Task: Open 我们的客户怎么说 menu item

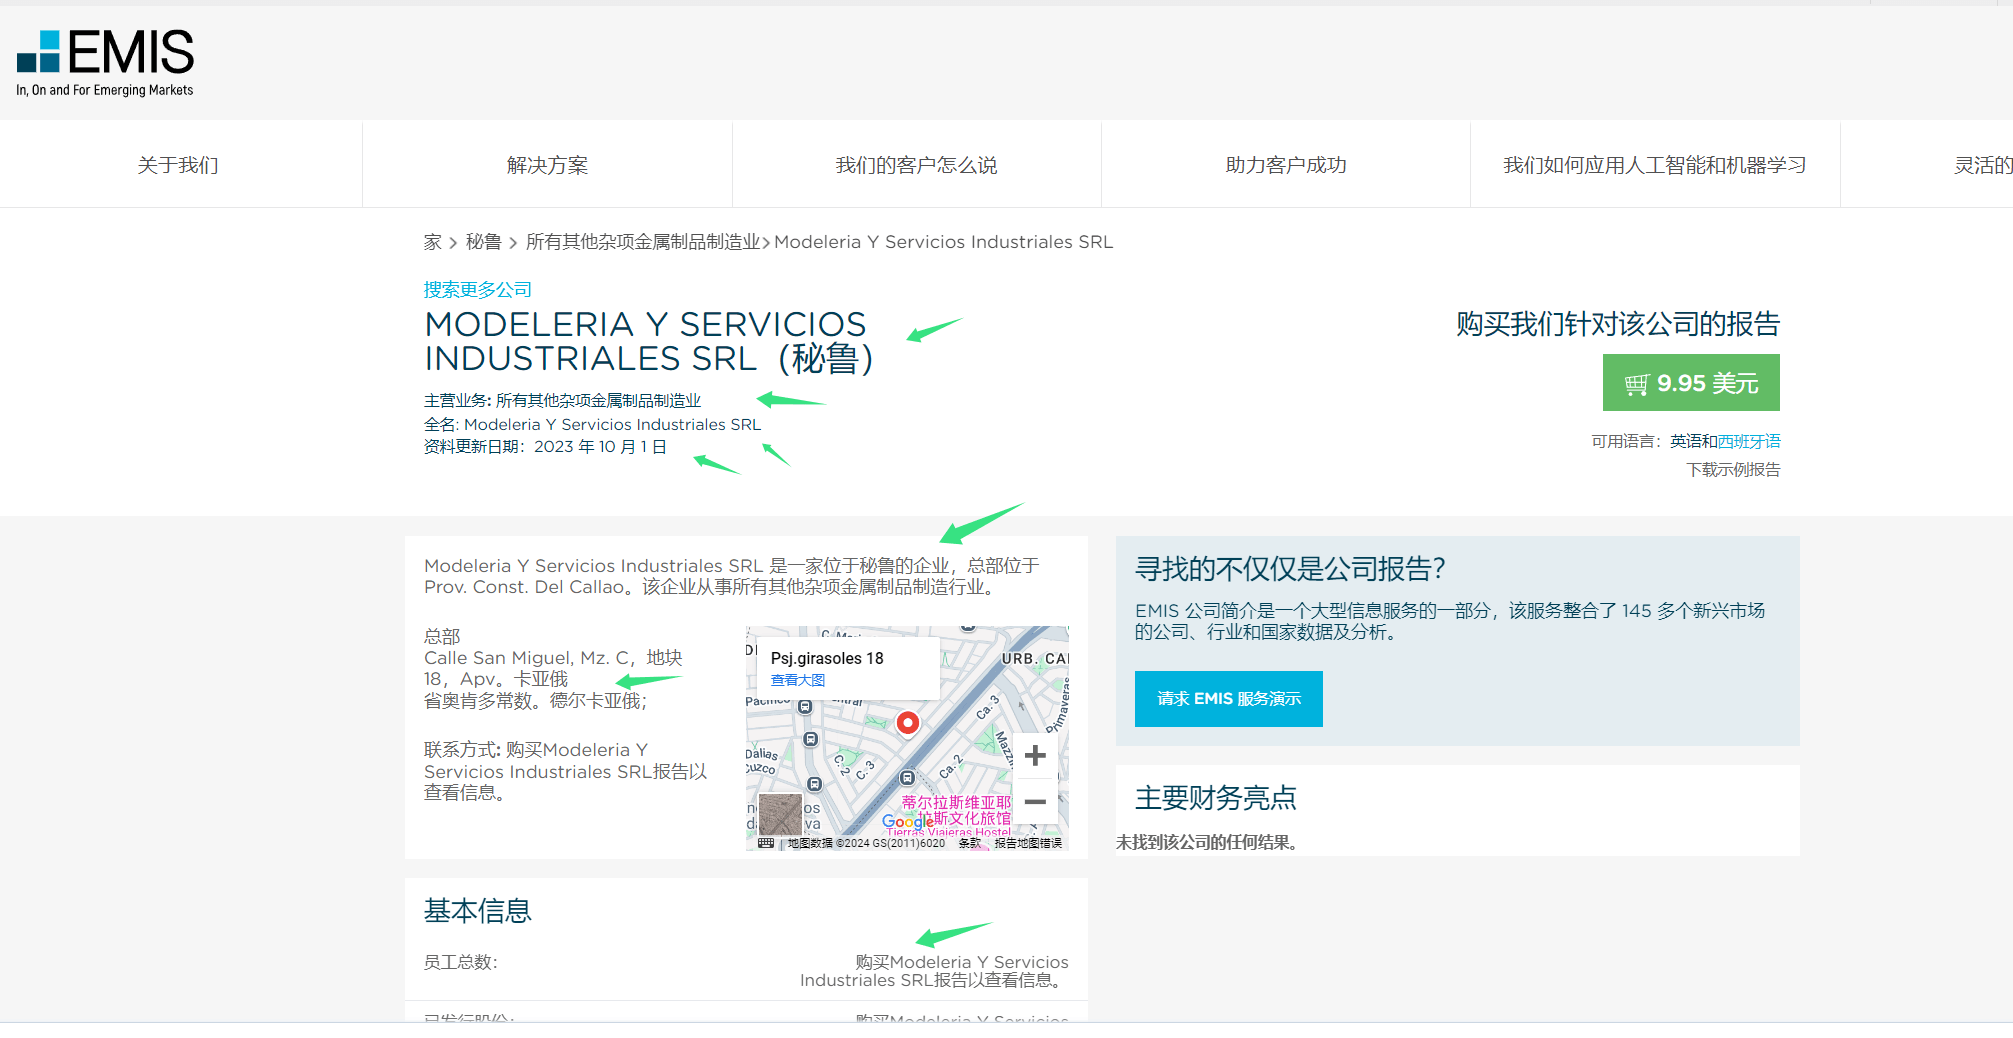Action: click(x=916, y=165)
